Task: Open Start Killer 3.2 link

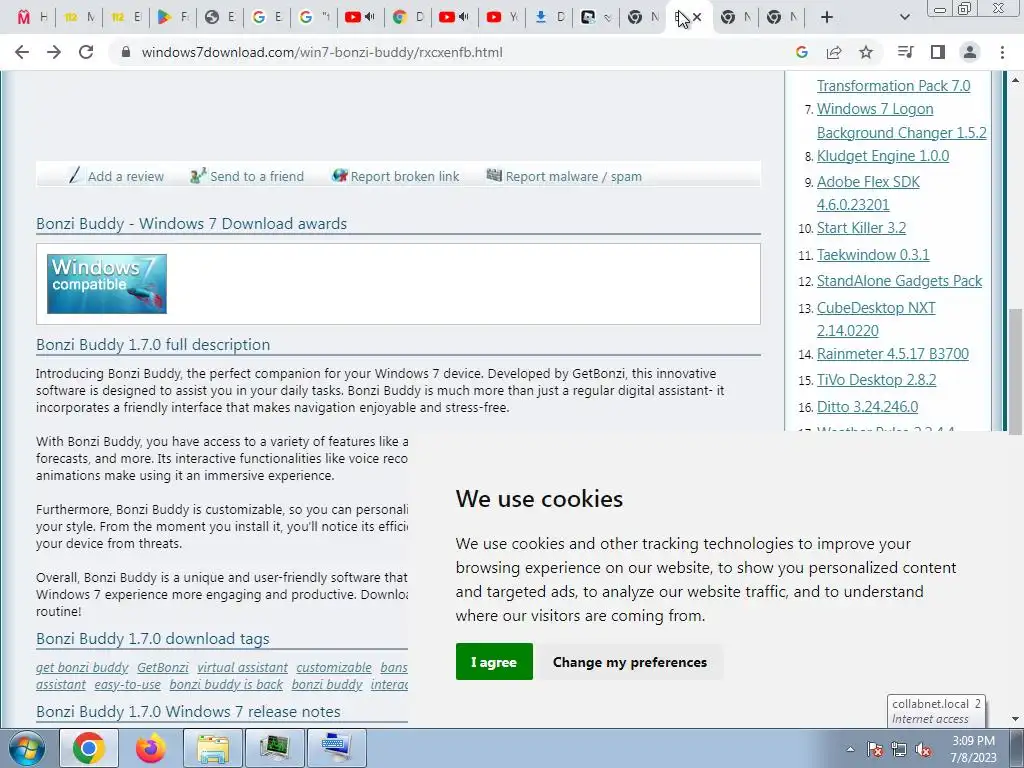Action: tap(861, 228)
